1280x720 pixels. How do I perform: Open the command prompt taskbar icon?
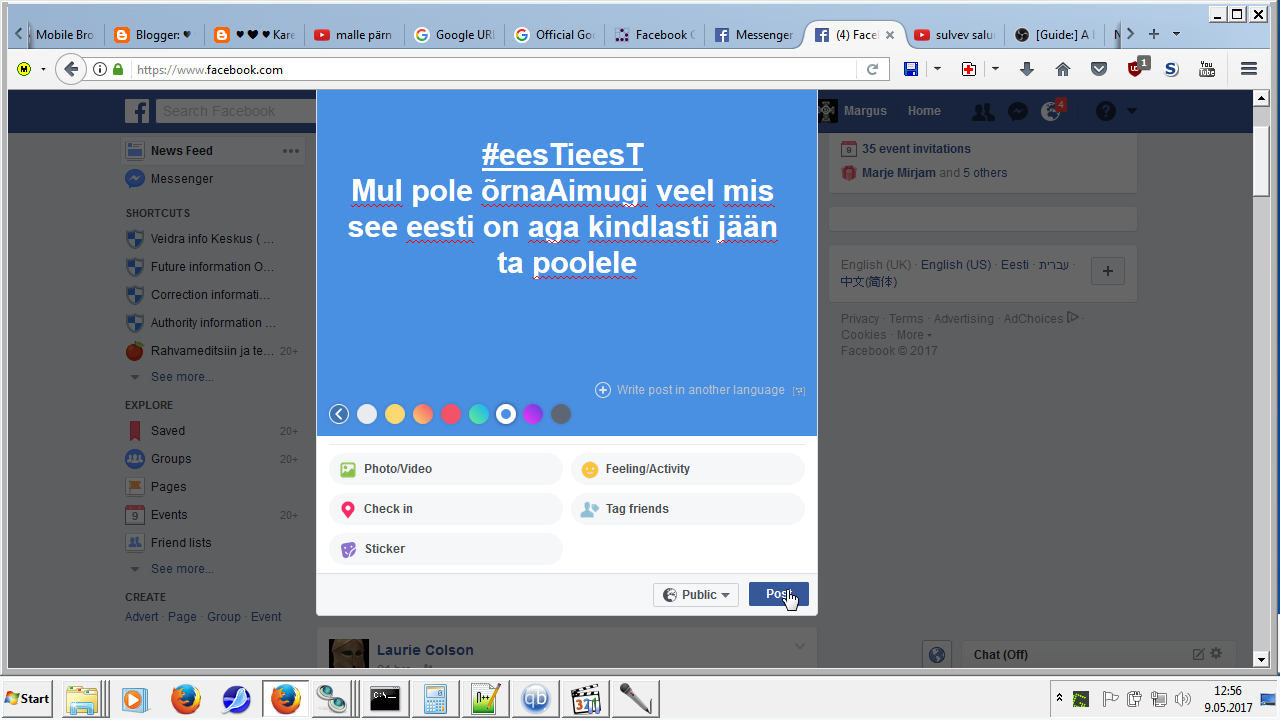[x=385, y=698]
